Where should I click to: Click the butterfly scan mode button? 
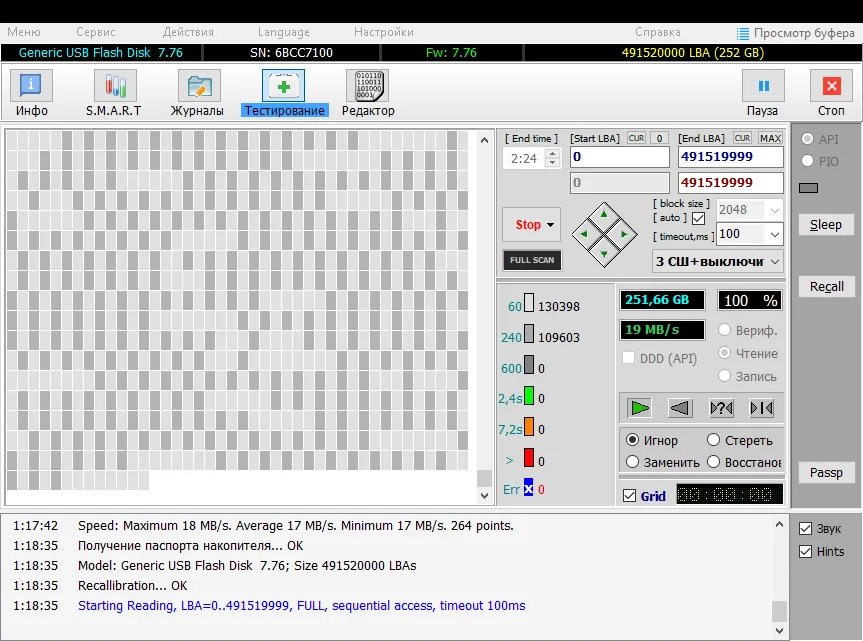coord(761,408)
